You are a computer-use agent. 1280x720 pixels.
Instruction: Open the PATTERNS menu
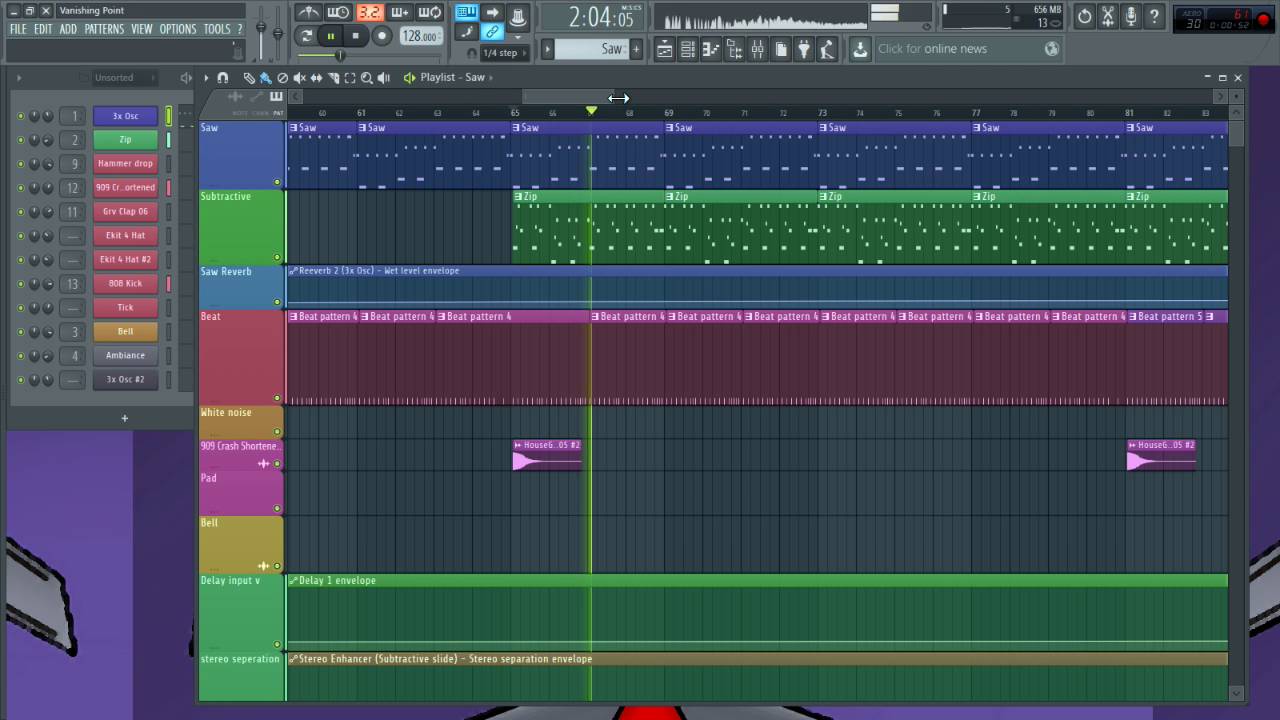tap(104, 29)
